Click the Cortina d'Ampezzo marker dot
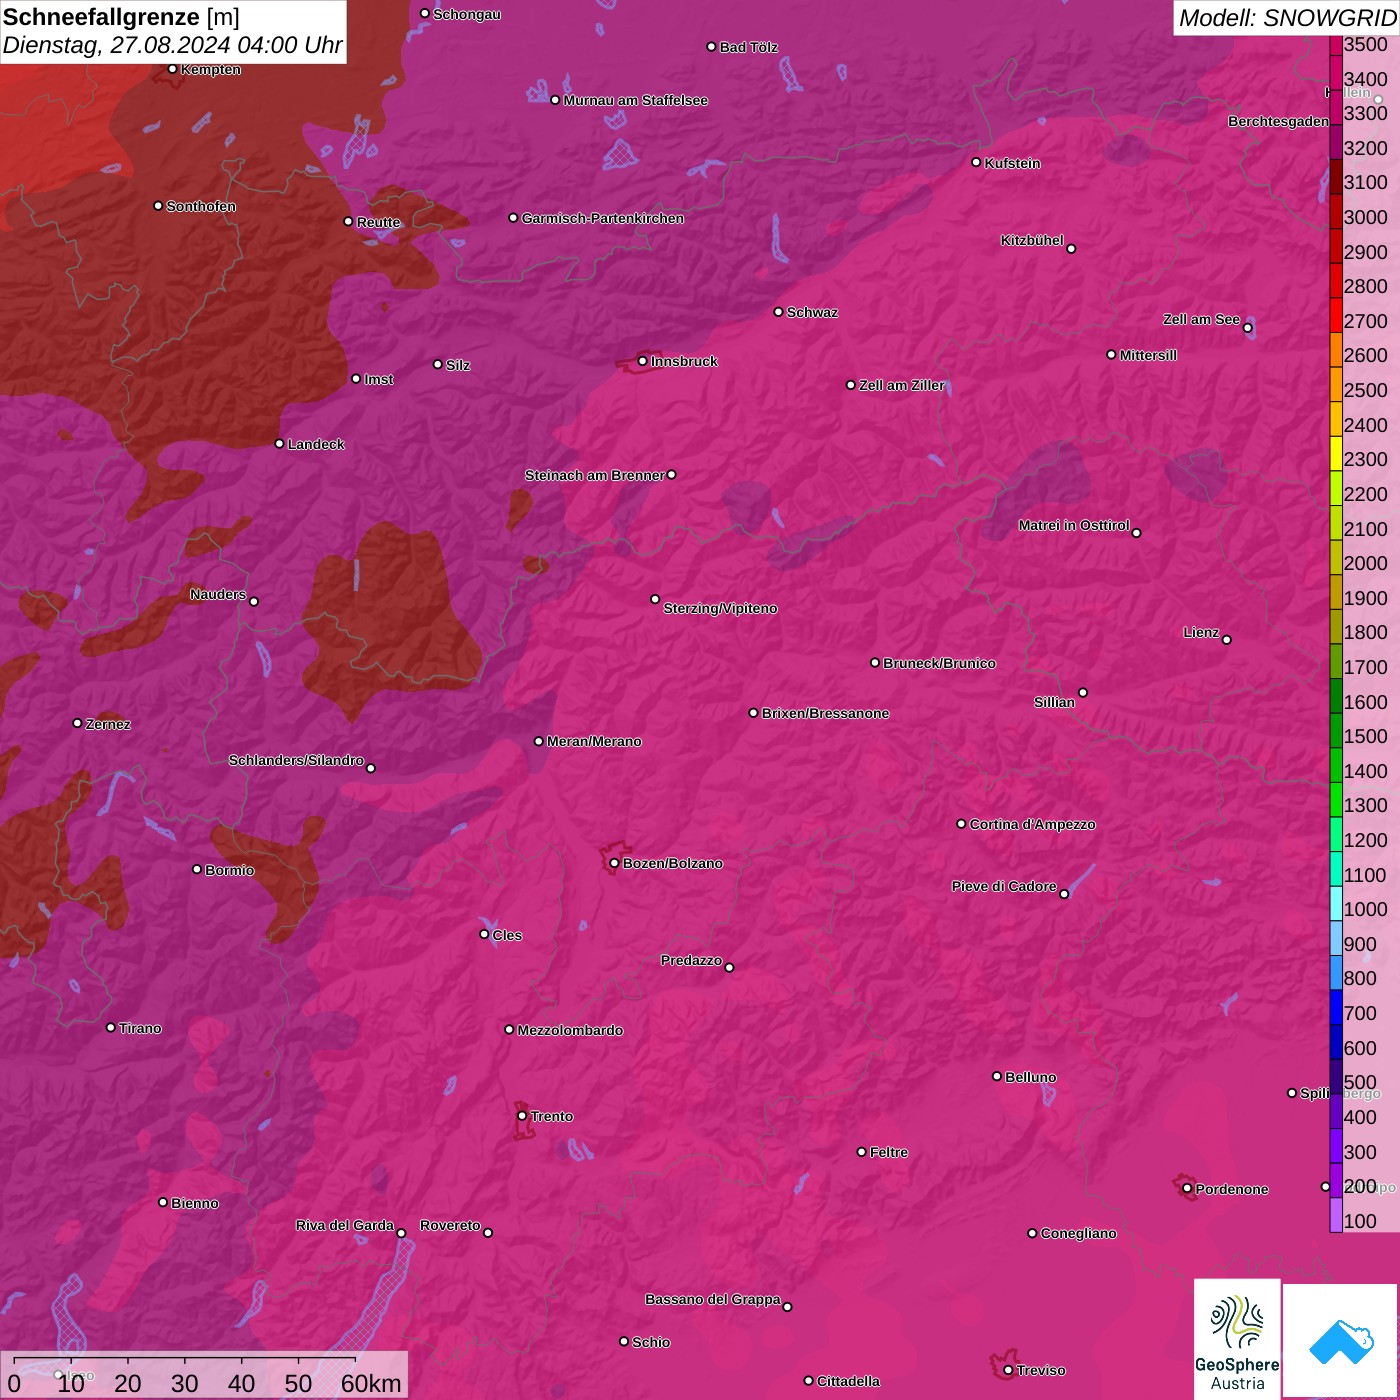 pyautogui.click(x=961, y=824)
